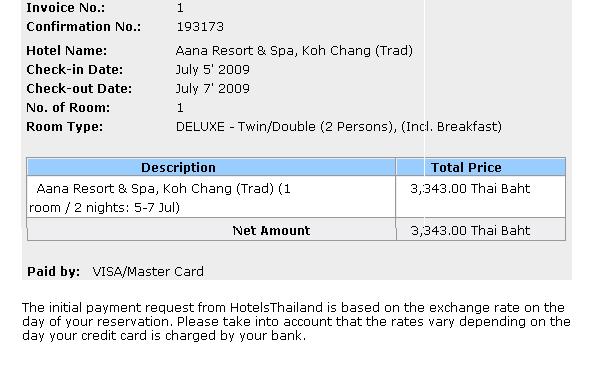Screen dimensions: 595x384
Task: Click the HotelsThailand exchange rate notice paragraph
Action: 296,321
